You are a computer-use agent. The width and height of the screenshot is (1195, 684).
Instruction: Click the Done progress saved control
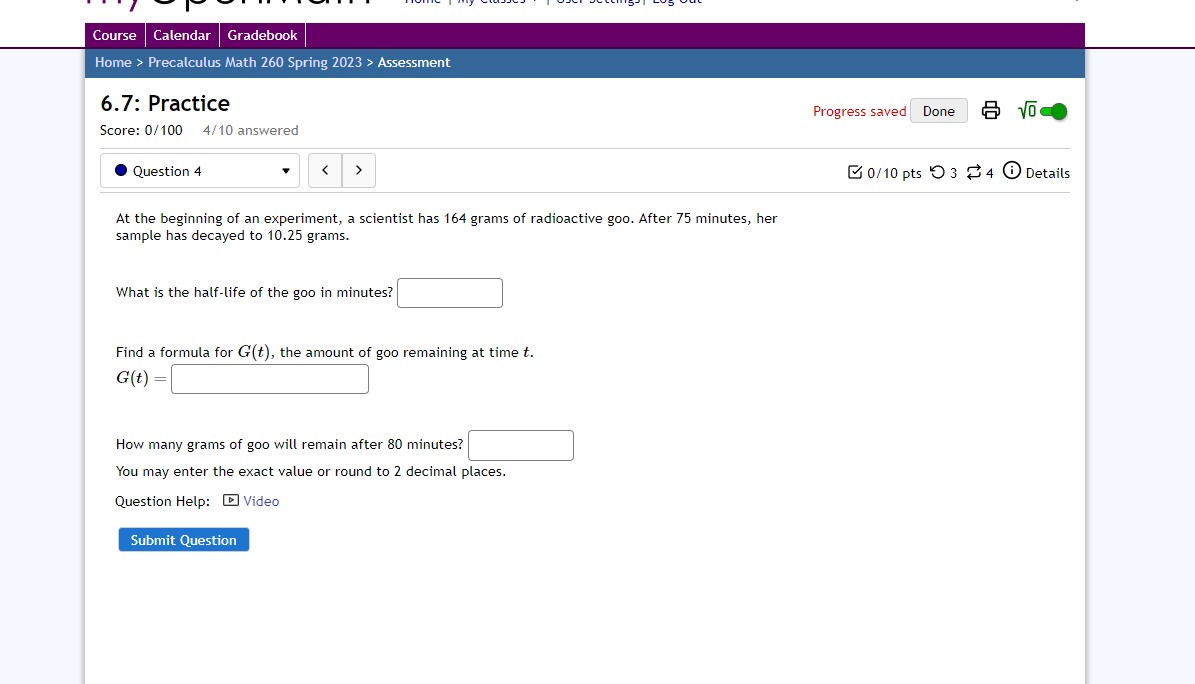pyautogui.click(x=938, y=111)
